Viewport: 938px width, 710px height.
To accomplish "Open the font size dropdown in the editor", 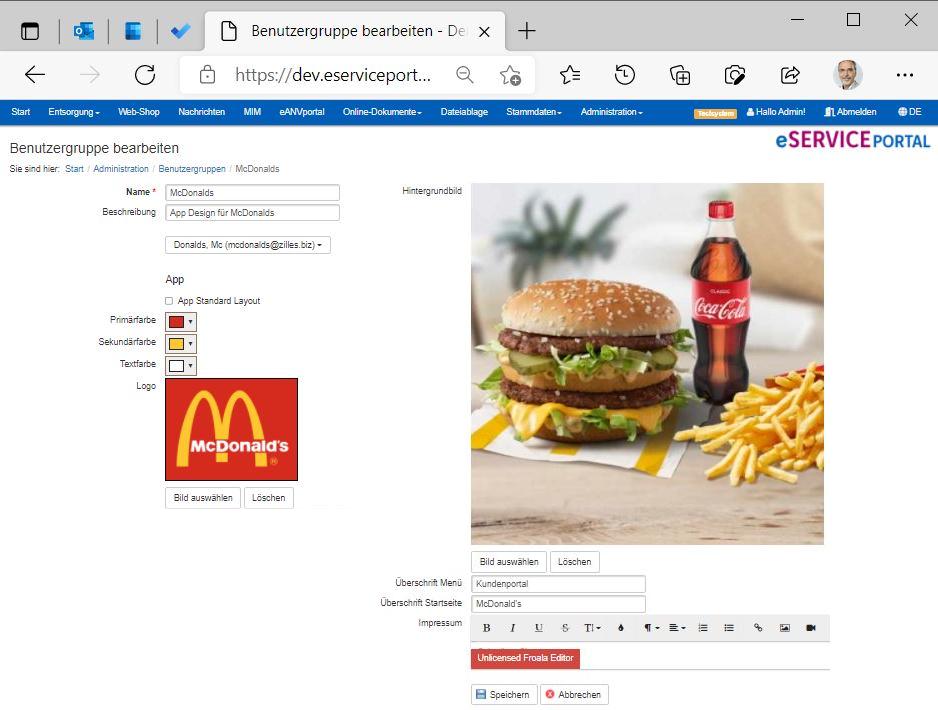I will coord(592,628).
